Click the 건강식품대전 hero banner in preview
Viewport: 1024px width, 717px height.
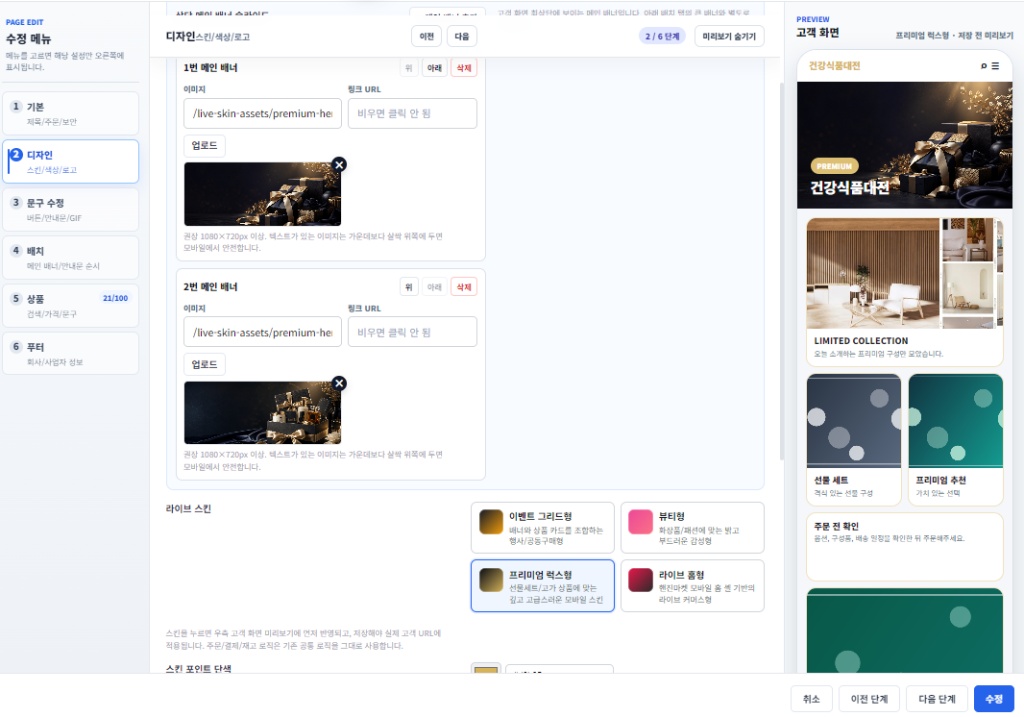[x=904, y=145]
